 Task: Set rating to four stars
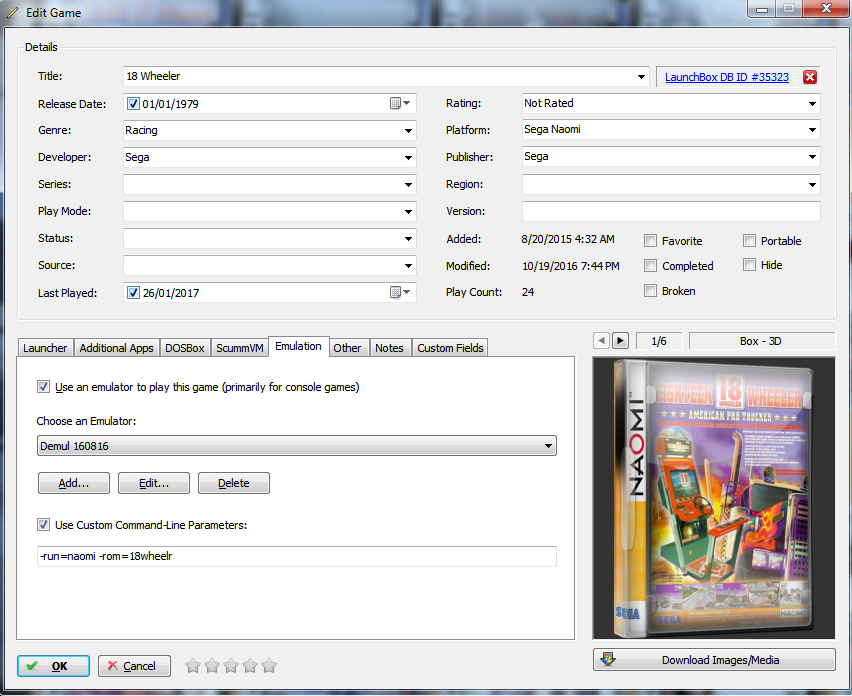tap(250, 666)
